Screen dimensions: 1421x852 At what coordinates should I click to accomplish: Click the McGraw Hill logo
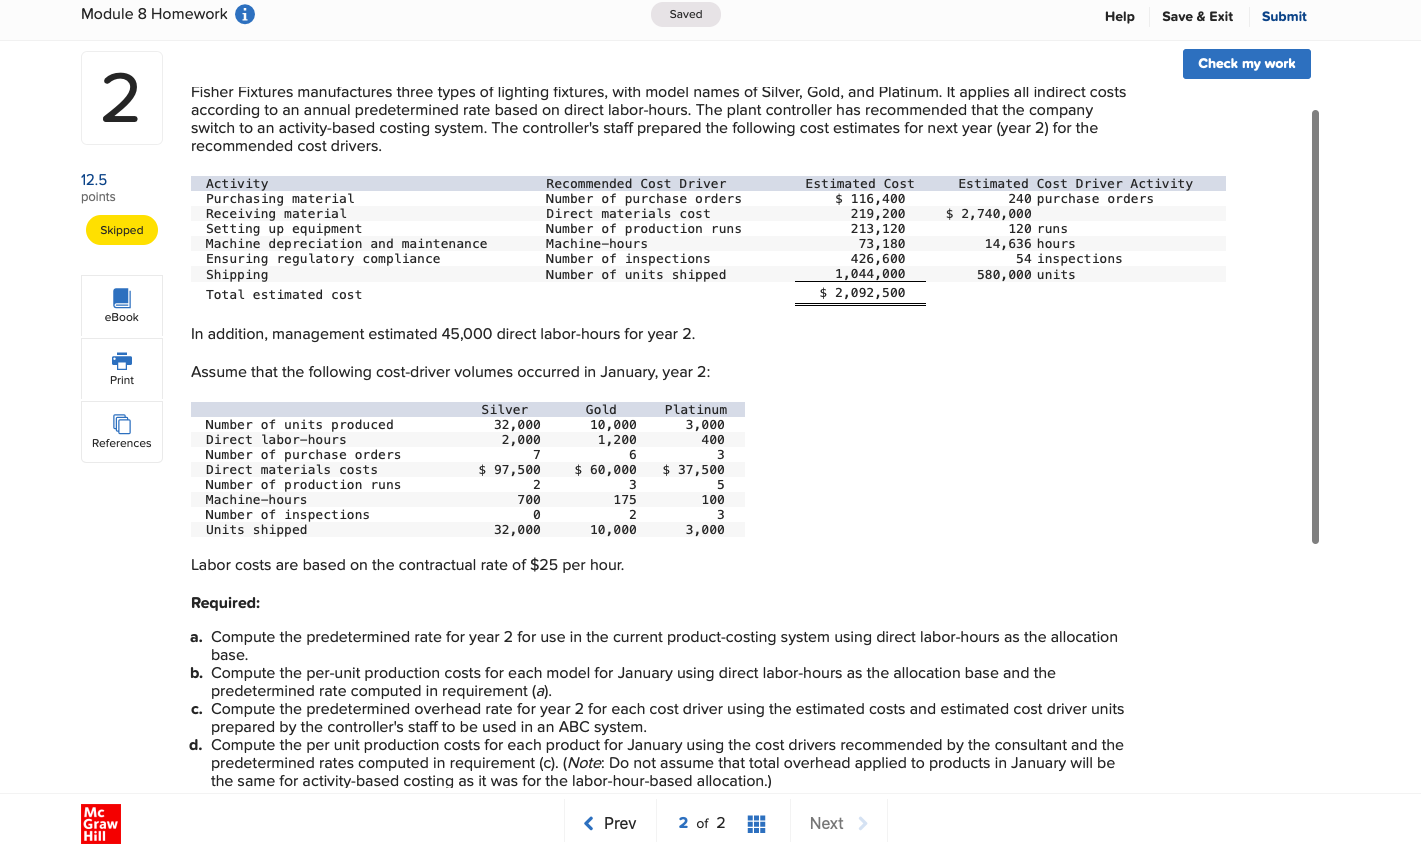tap(100, 824)
